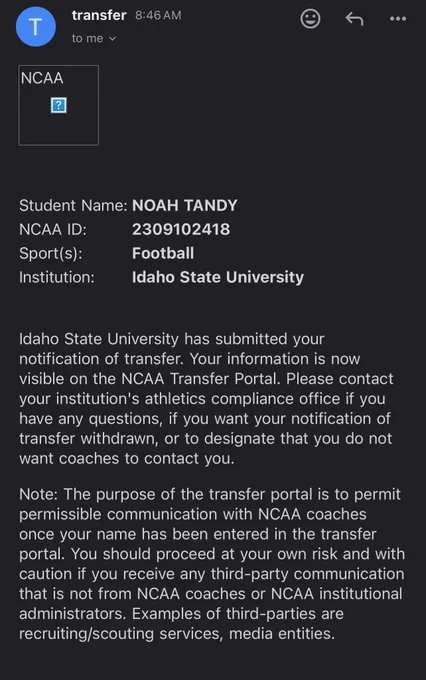This screenshot has width=426, height=680.
Task: Click the blue T sender avatar
Action: 36,26
